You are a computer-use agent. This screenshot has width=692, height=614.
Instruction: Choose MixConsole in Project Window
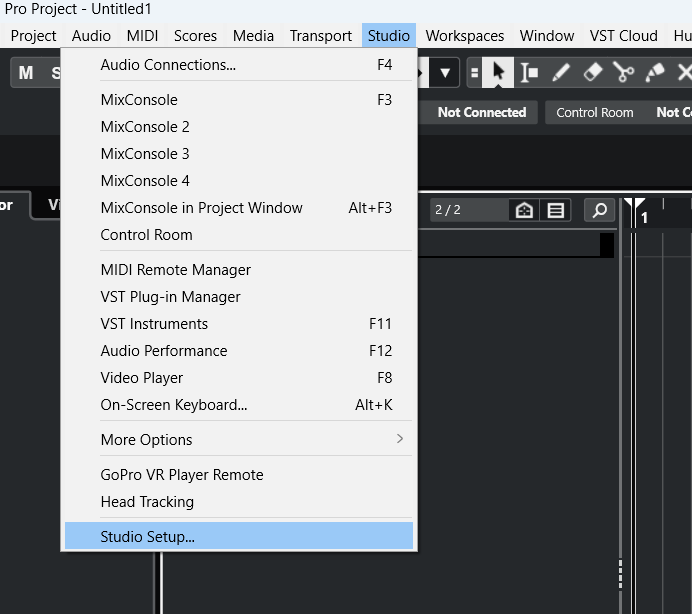point(239,207)
